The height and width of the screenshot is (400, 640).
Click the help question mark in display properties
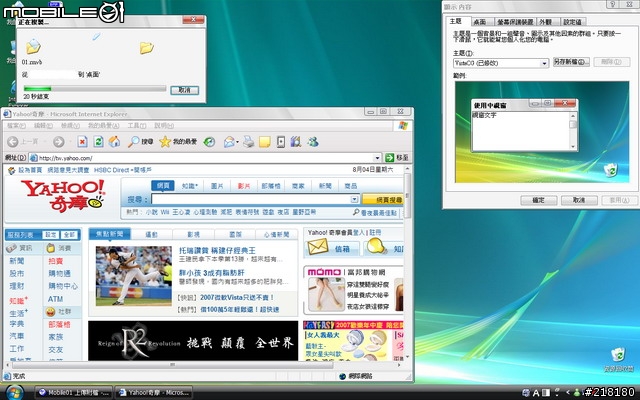(612, 4)
